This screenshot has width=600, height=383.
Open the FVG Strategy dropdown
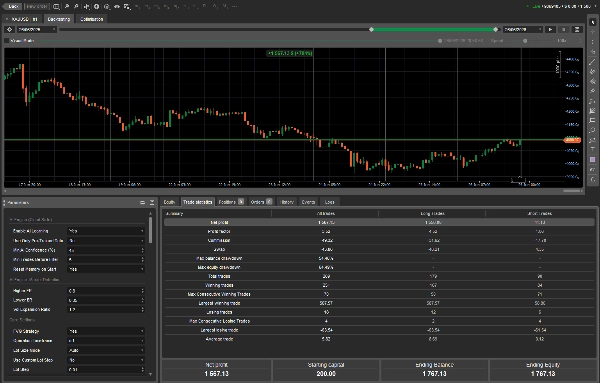pyautogui.click(x=106, y=331)
